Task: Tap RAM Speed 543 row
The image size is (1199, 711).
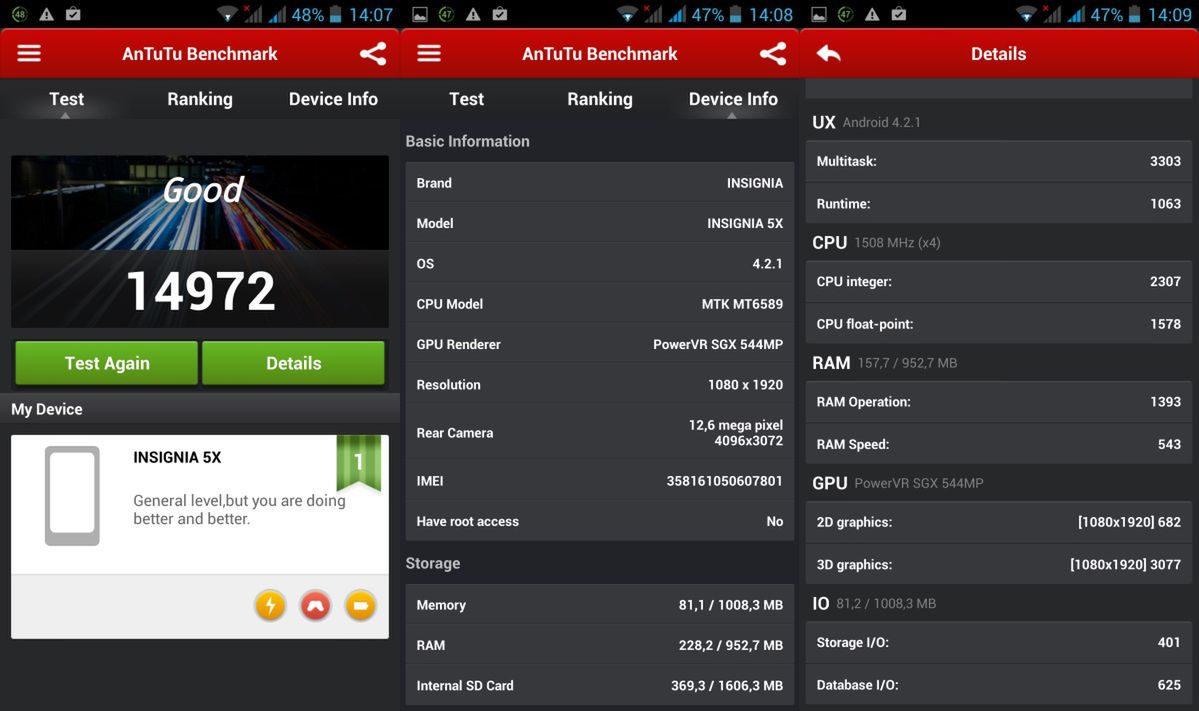Action: click(x=999, y=444)
